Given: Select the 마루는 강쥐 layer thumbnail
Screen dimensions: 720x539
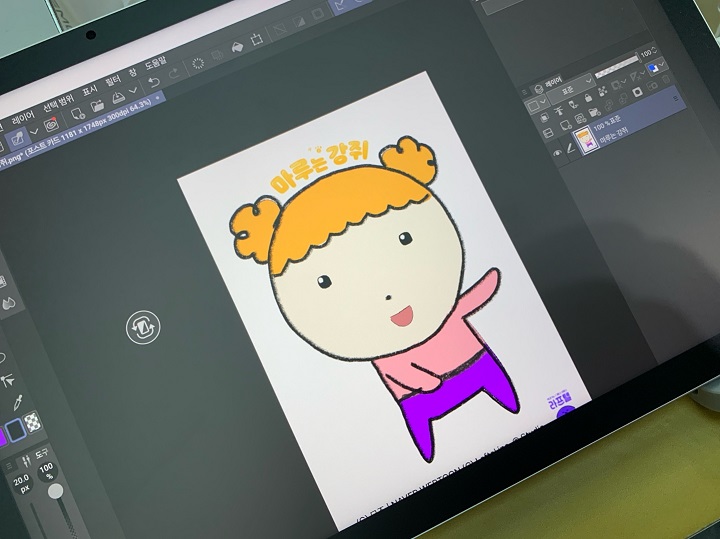Looking at the screenshot, I should pyautogui.click(x=587, y=140).
